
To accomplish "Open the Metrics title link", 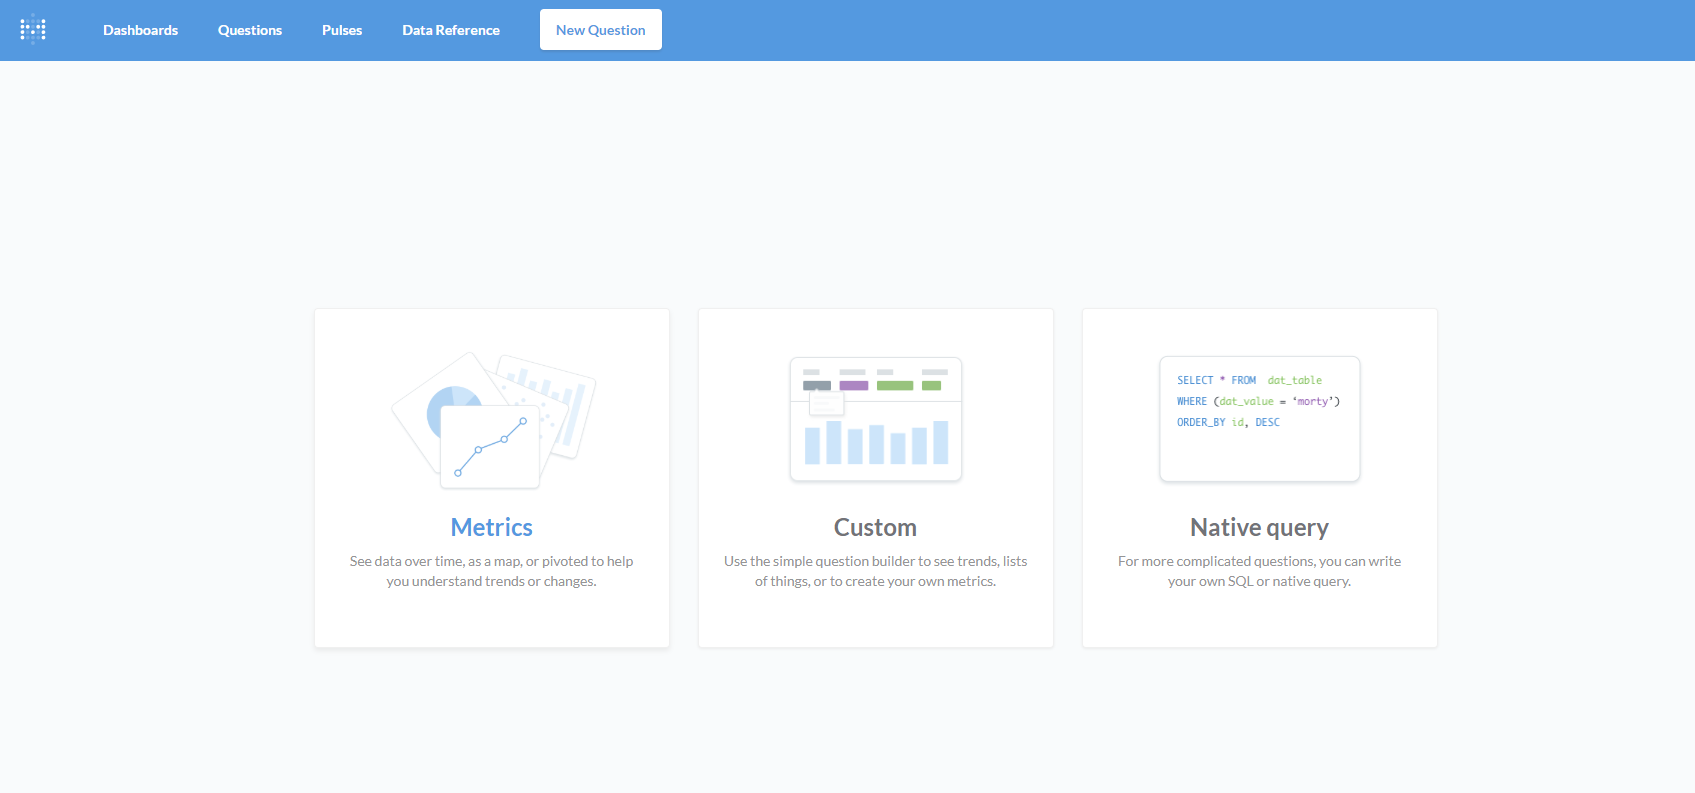I will [x=492, y=527].
